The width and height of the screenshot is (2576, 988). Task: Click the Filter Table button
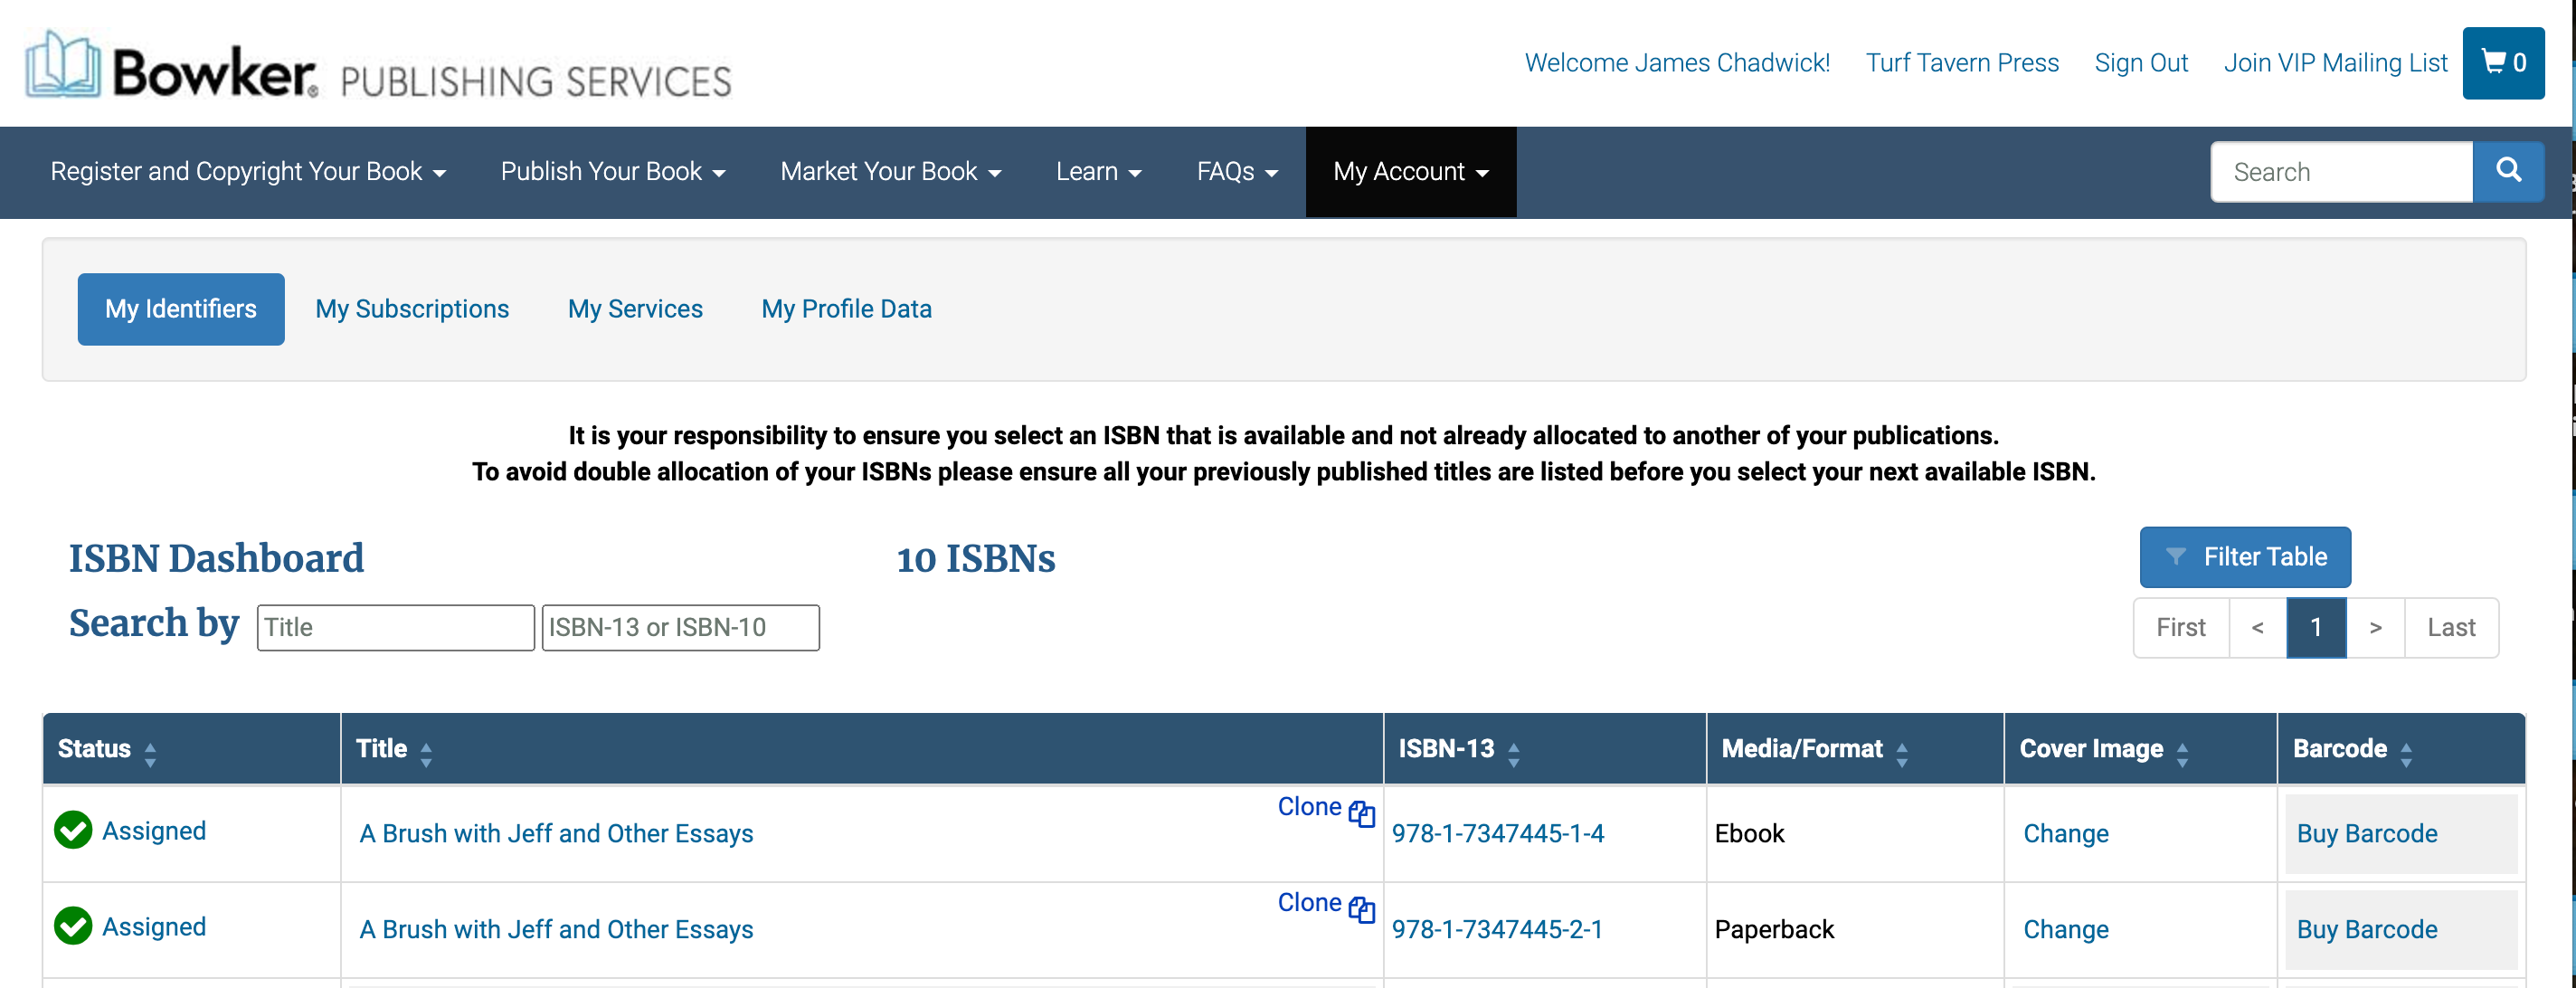tap(2244, 557)
